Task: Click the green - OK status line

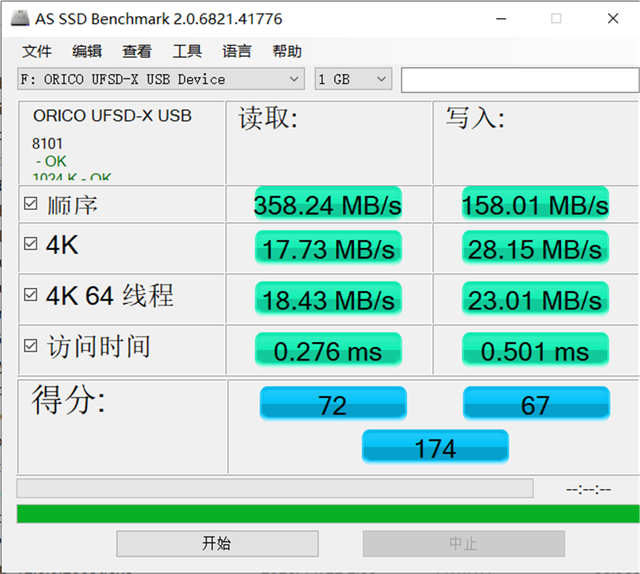Action: point(51,161)
